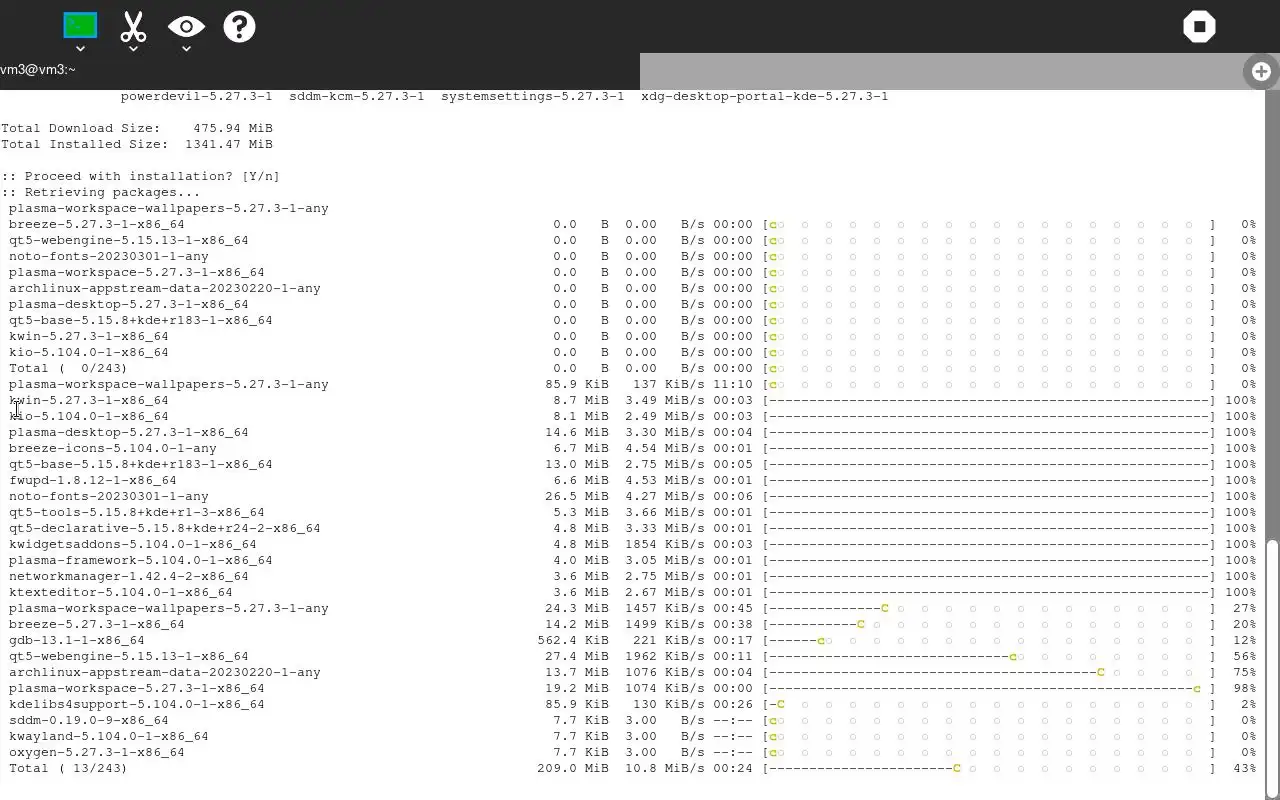
Task: Click '98%' plasma-workspace percentage
Action: tap(1245, 688)
